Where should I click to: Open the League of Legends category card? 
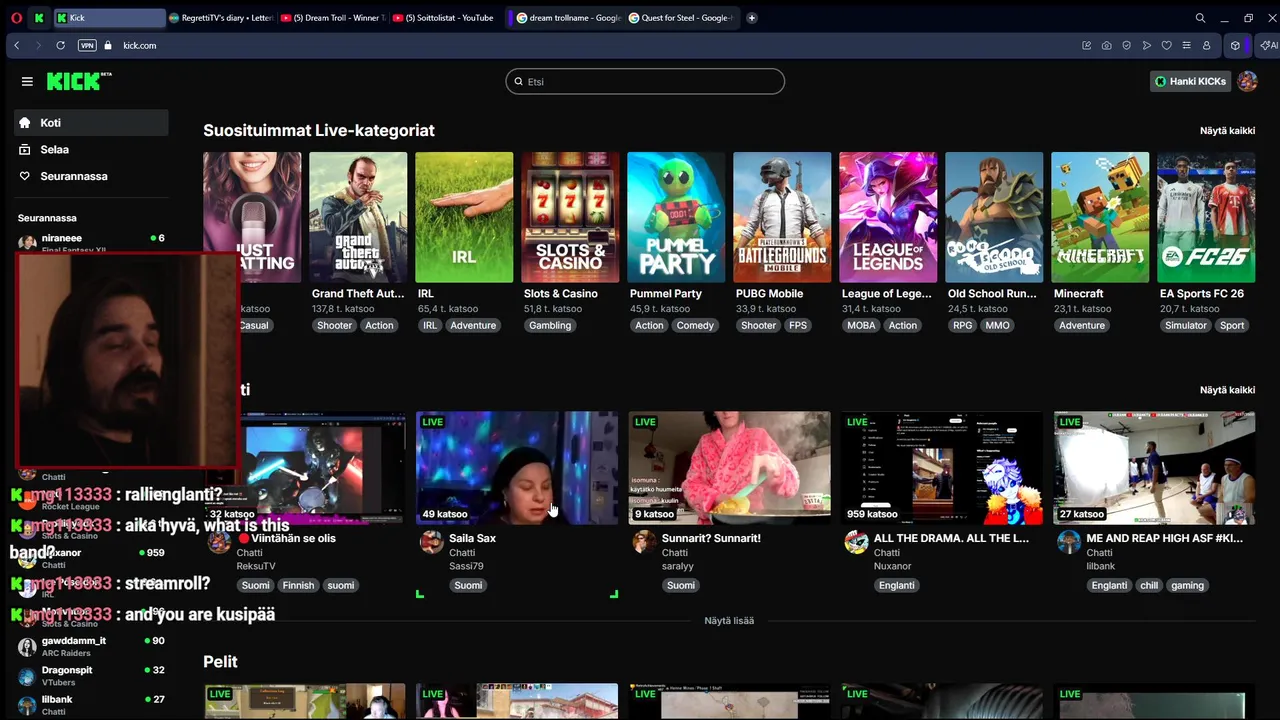[x=888, y=217]
